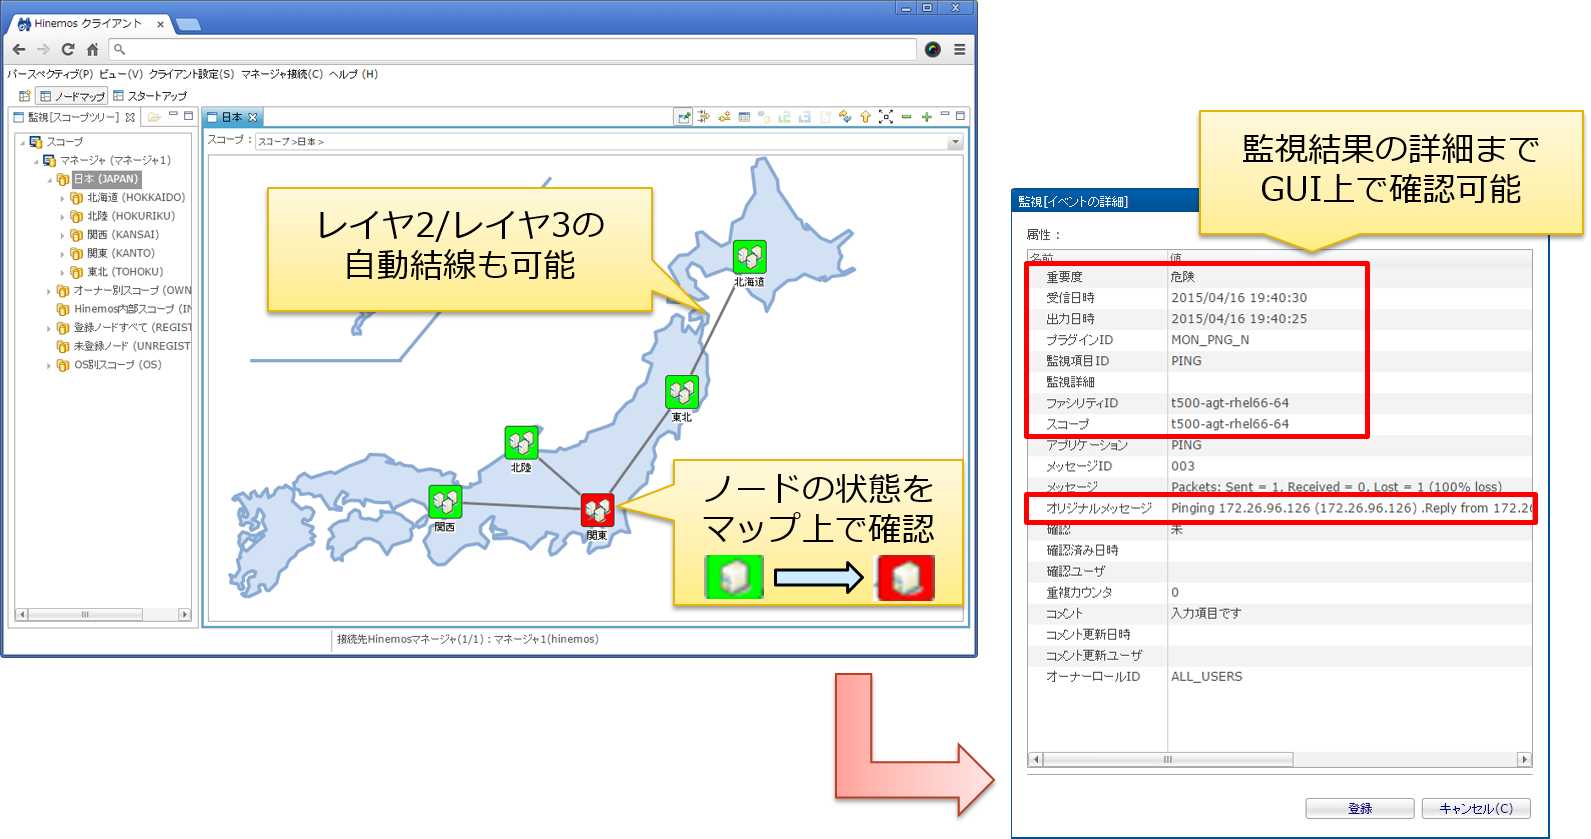Open the browser hamburger menu
Screen dimensions: 1591x839
[959, 49]
